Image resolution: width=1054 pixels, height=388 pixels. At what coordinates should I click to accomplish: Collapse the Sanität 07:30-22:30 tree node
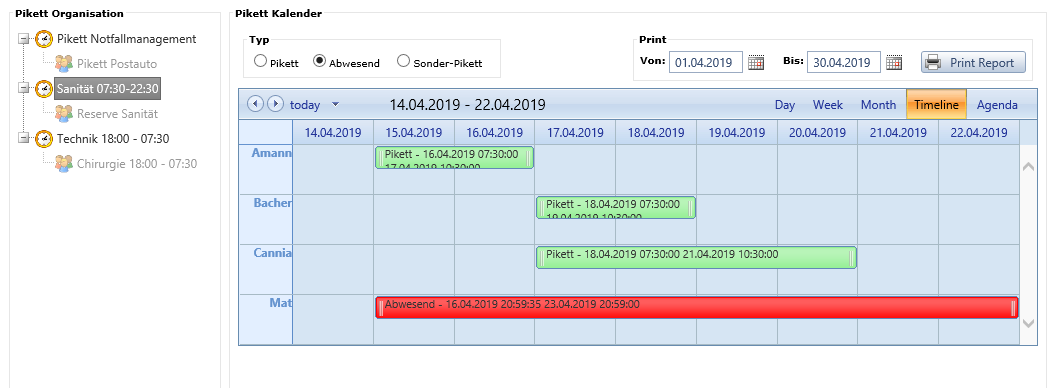(x=24, y=88)
